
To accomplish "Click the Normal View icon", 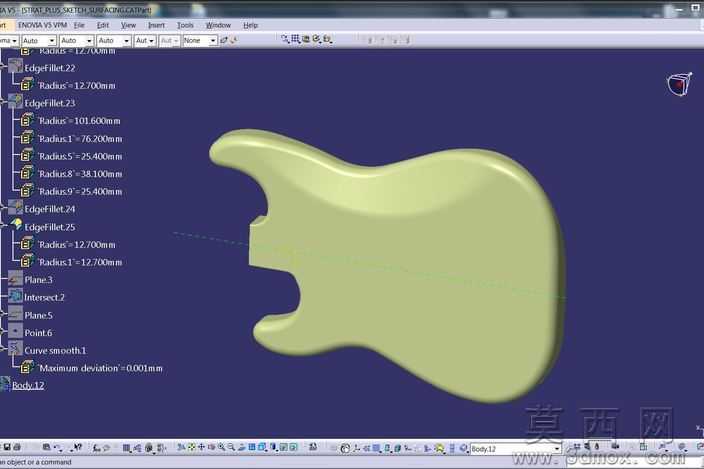I will tap(242, 447).
